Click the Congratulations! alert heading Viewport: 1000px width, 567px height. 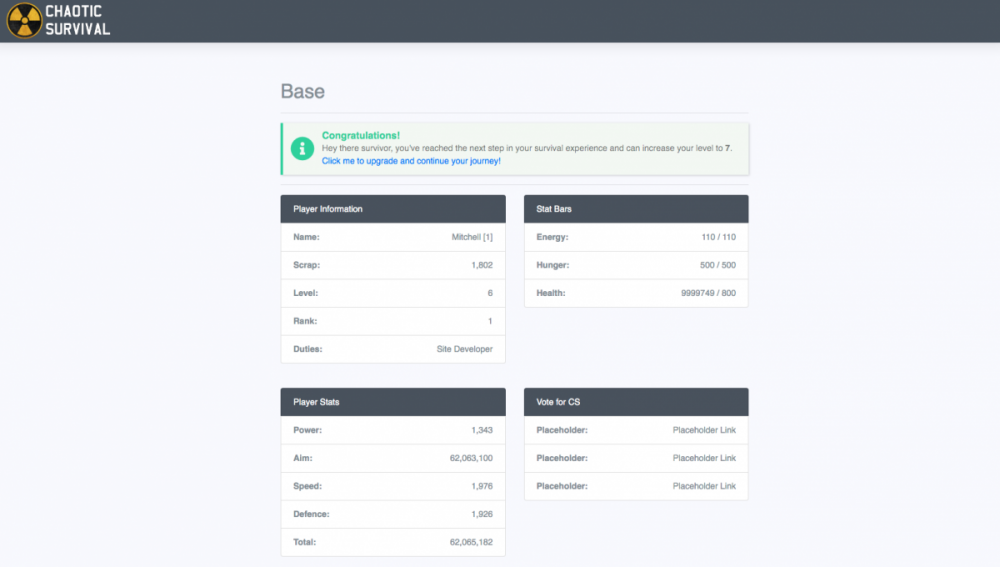[x=361, y=135]
